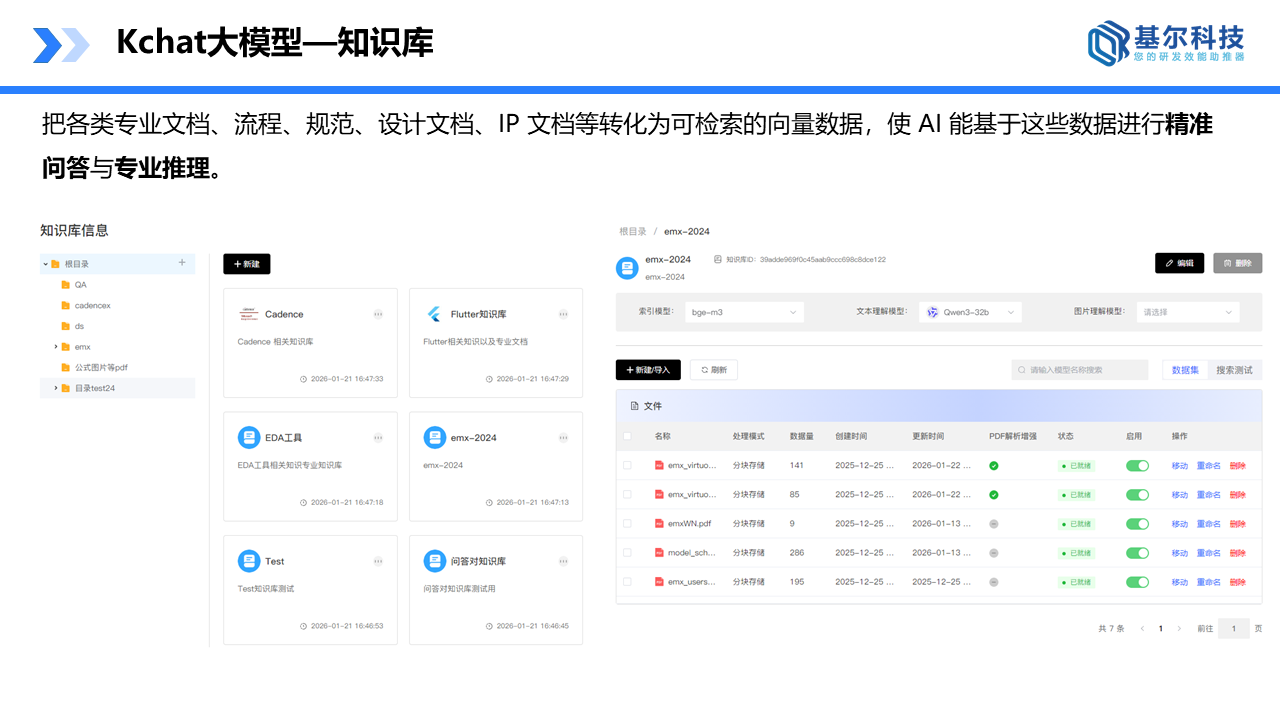Check the select-all checkbox in table header

[x=627, y=436]
